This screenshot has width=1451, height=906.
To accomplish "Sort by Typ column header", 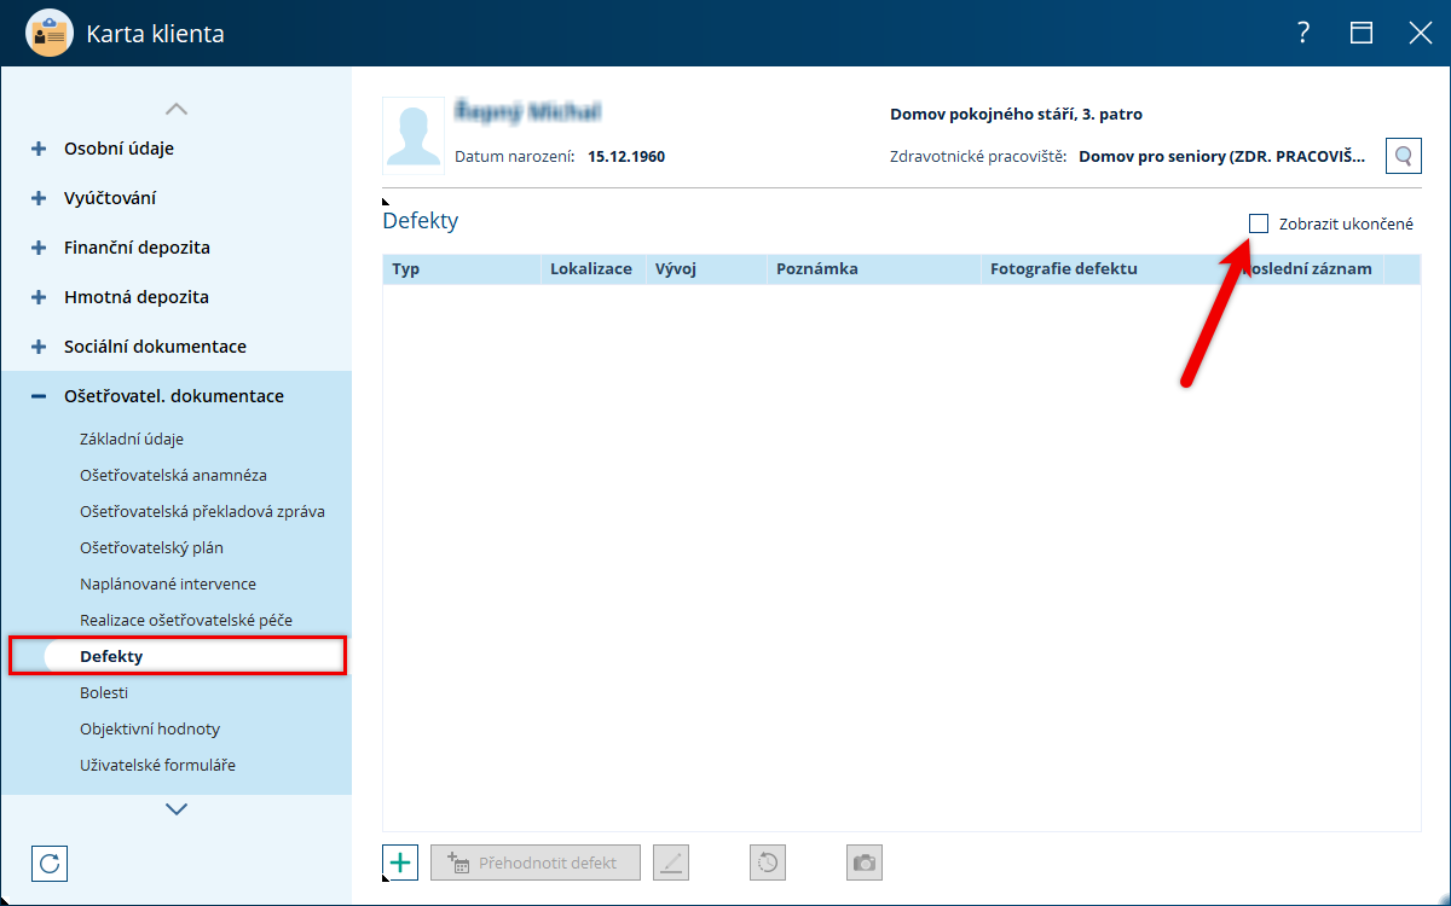I will (462, 269).
